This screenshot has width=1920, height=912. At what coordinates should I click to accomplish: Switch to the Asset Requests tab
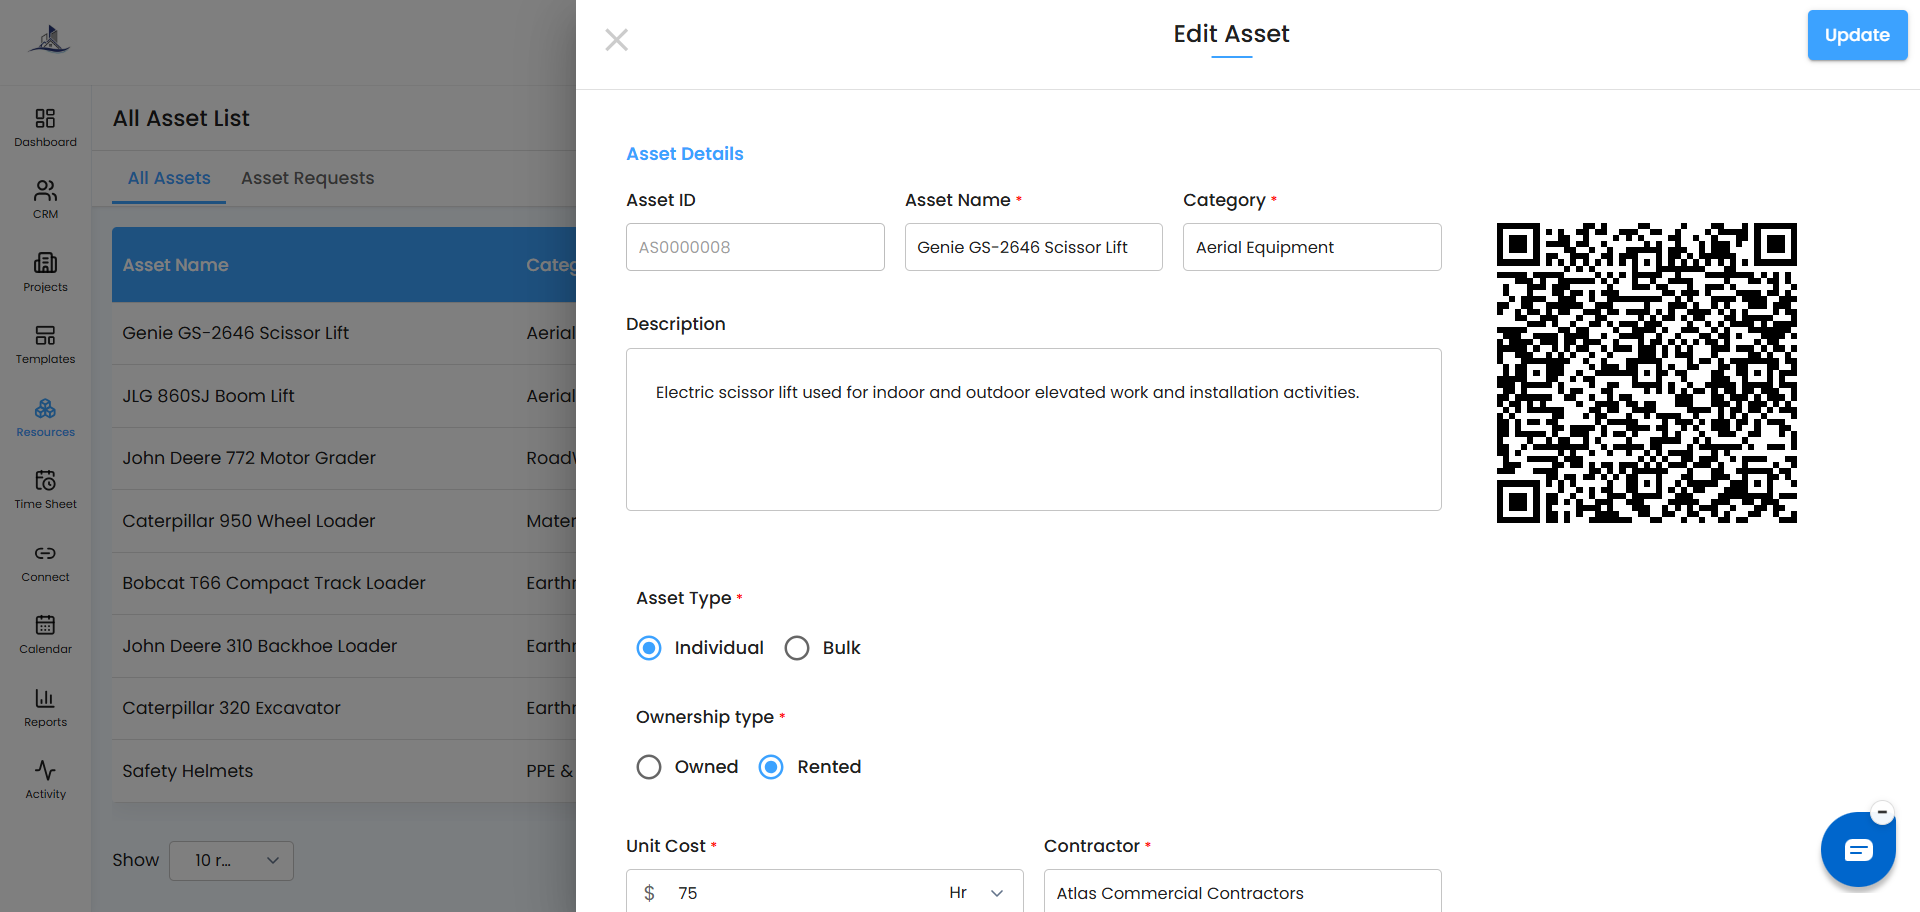point(307,178)
